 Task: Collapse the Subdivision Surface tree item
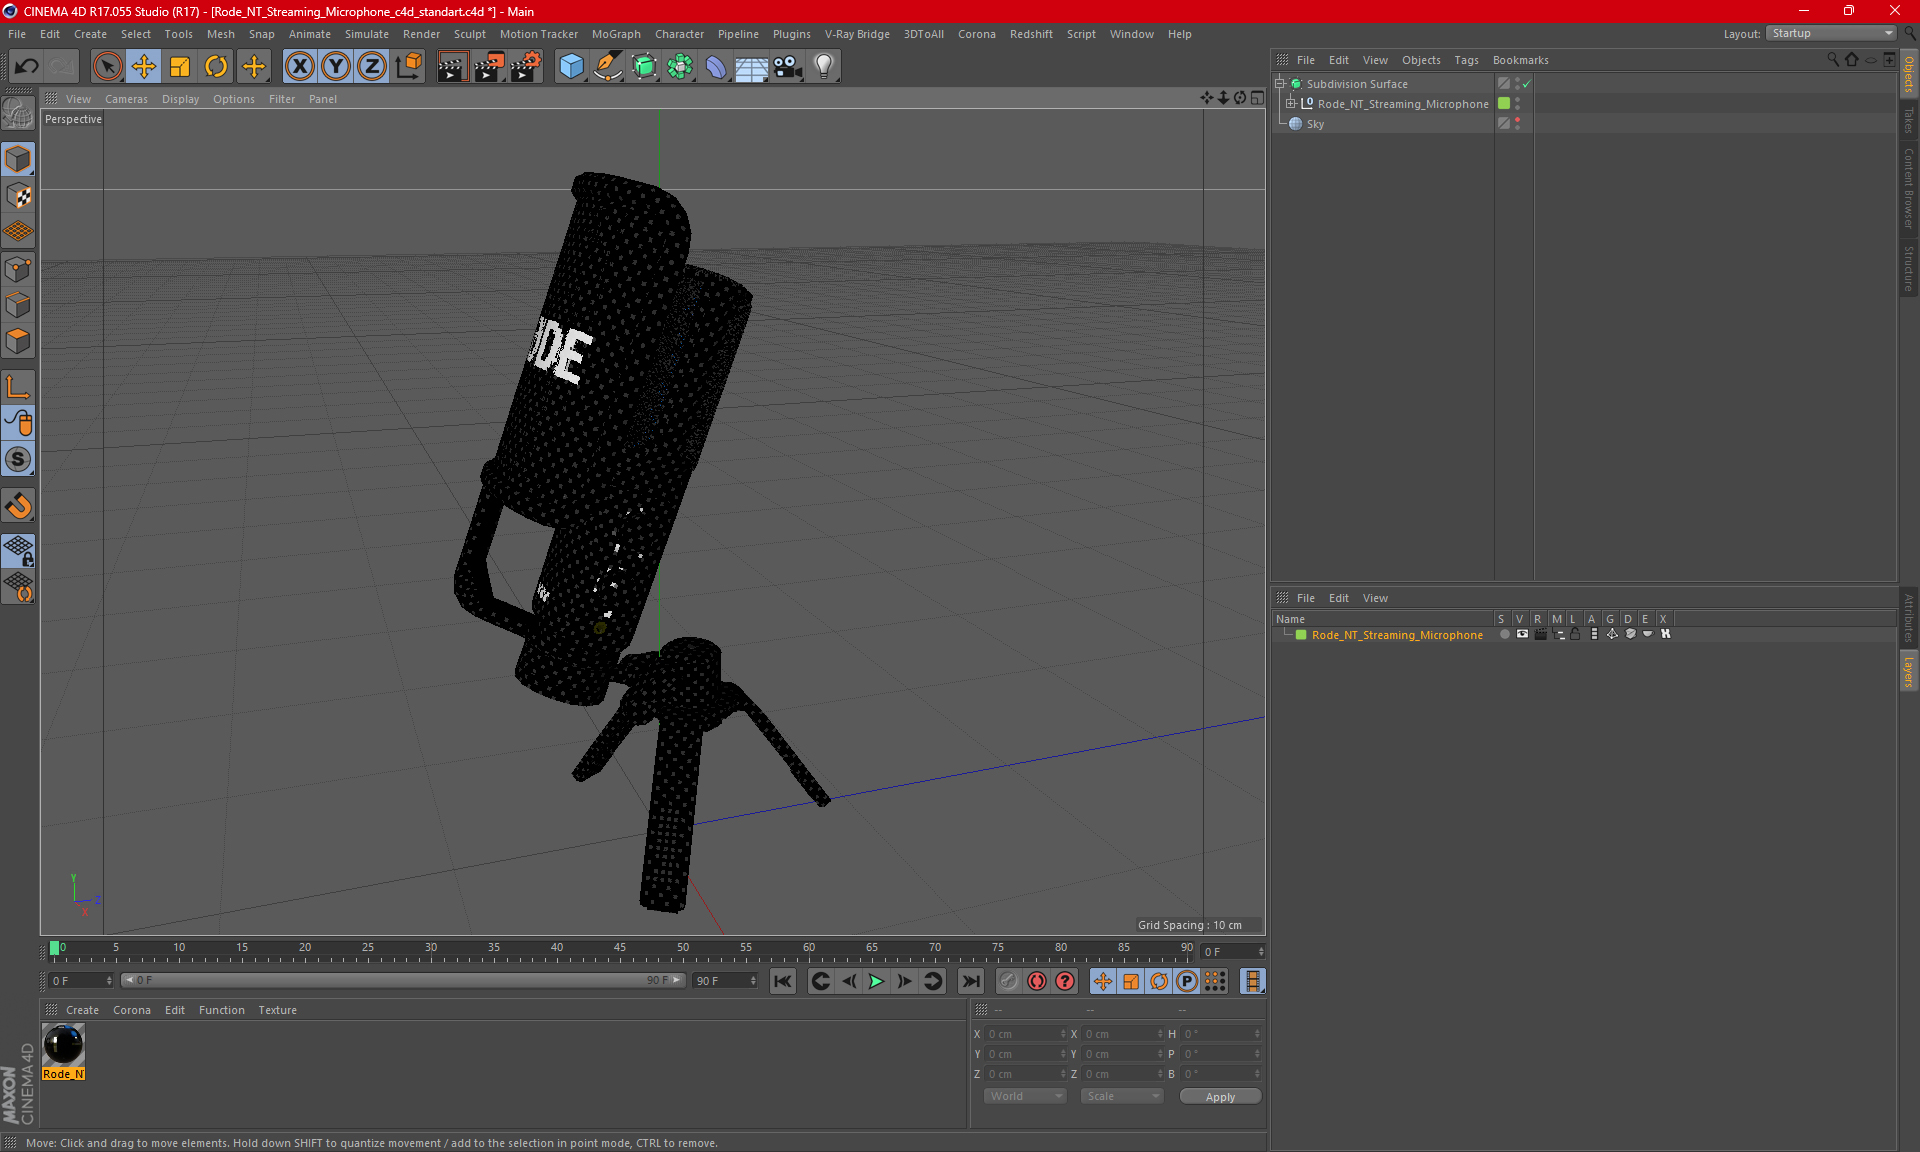1279,84
